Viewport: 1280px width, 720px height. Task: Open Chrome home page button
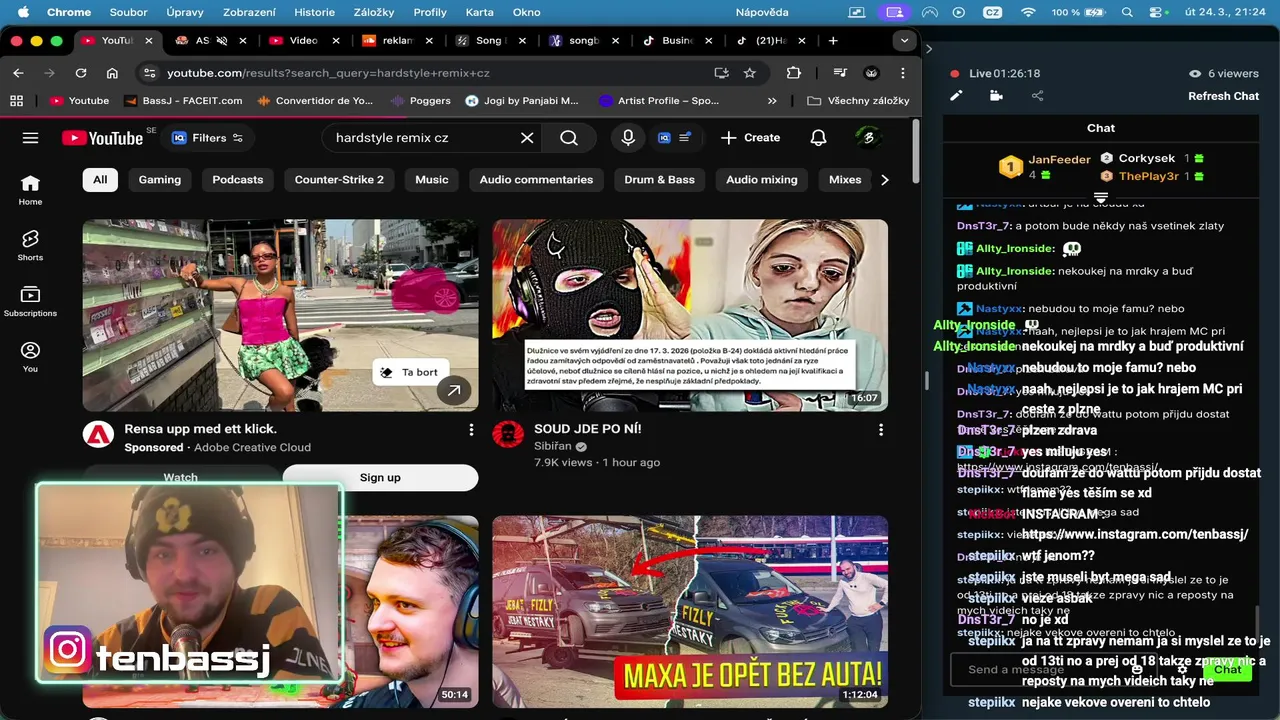click(112, 73)
